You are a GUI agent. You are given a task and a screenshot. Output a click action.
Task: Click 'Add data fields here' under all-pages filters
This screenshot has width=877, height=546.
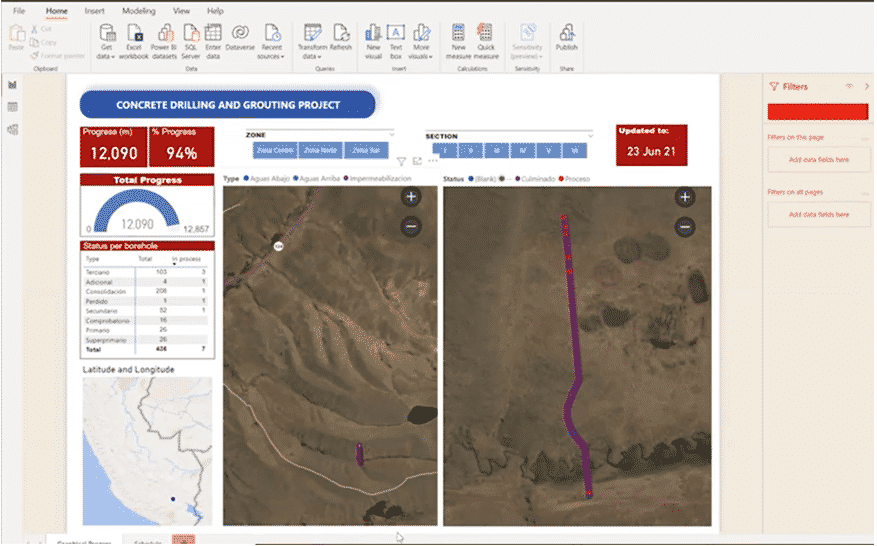click(x=818, y=215)
